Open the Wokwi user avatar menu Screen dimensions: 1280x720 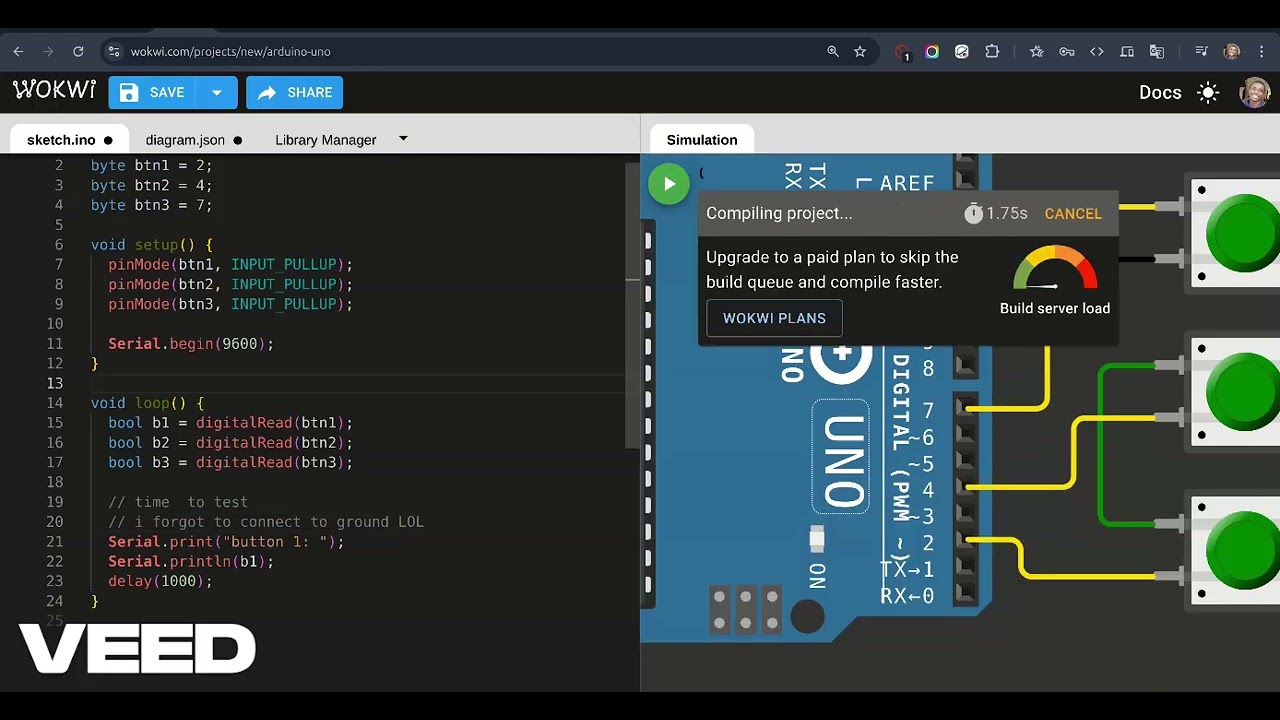[x=1255, y=93]
